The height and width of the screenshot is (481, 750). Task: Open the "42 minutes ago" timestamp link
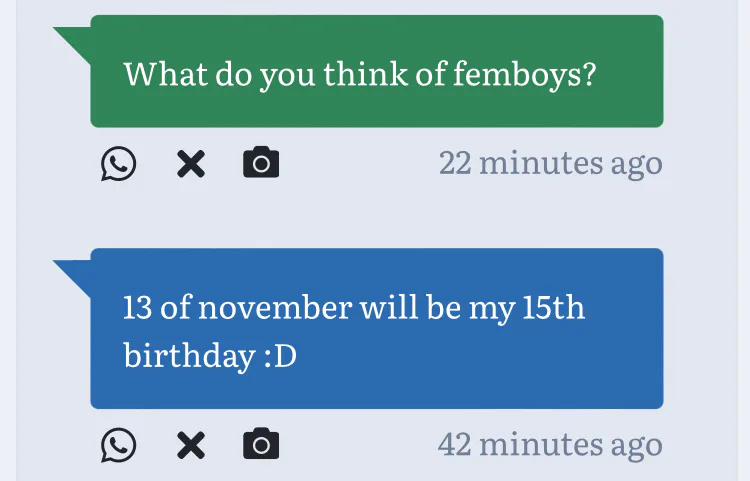click(x=550, y=444)
